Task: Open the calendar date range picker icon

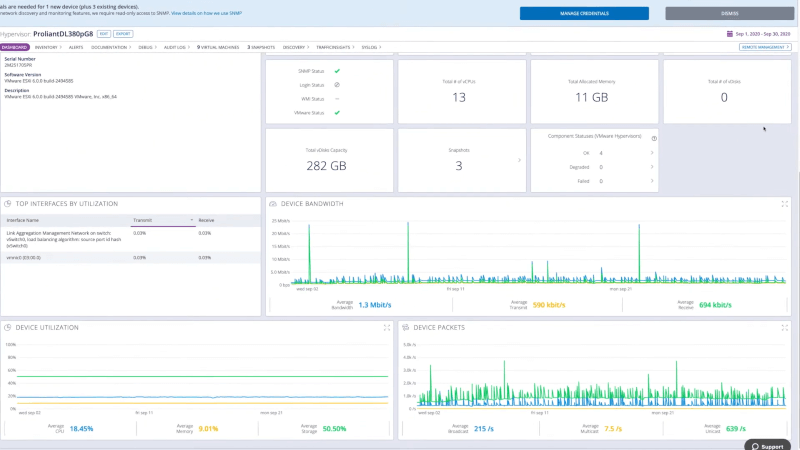Action: (x=730, y=34)
